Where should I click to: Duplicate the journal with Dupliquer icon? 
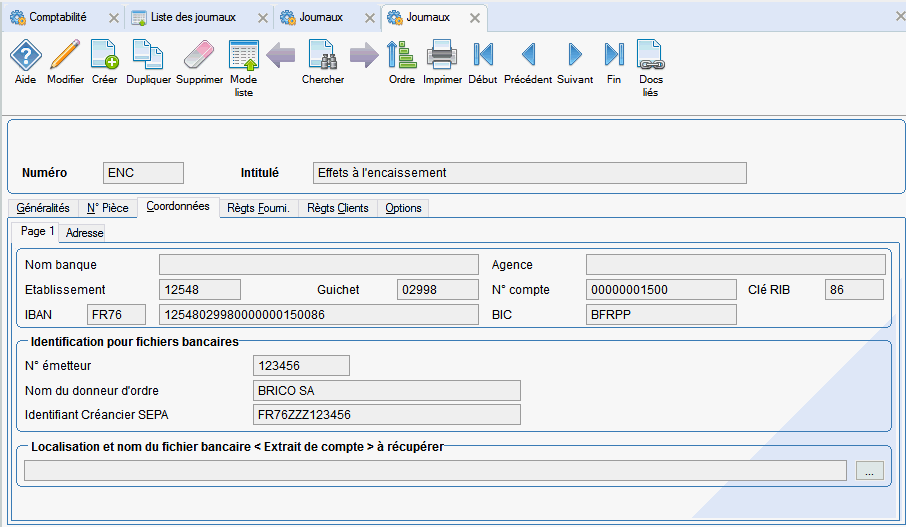coord(148,56)
